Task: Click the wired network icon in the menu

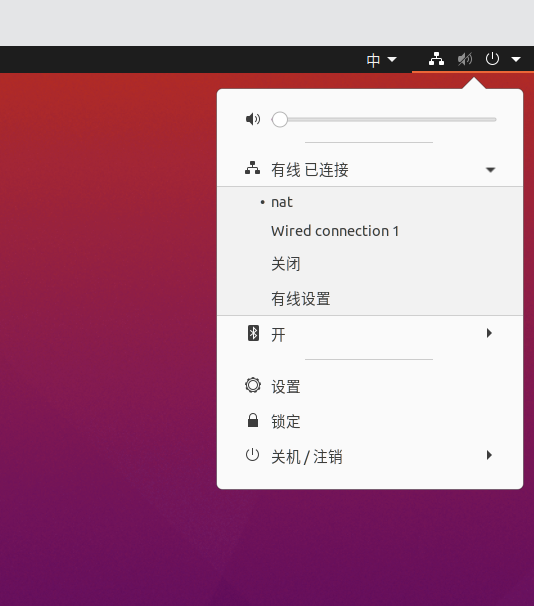Action: [252, 169]
